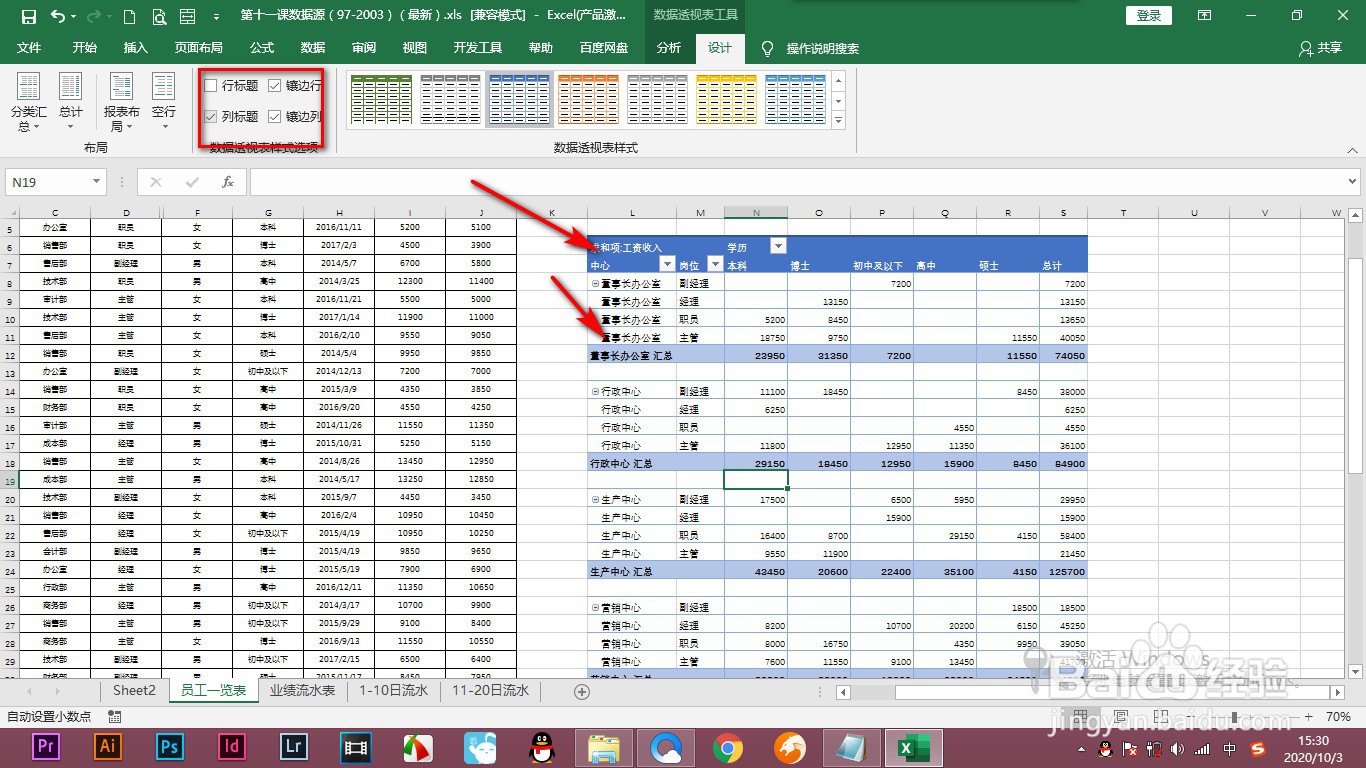Open the 空行 blank rows dropdown

coord(163,104)
